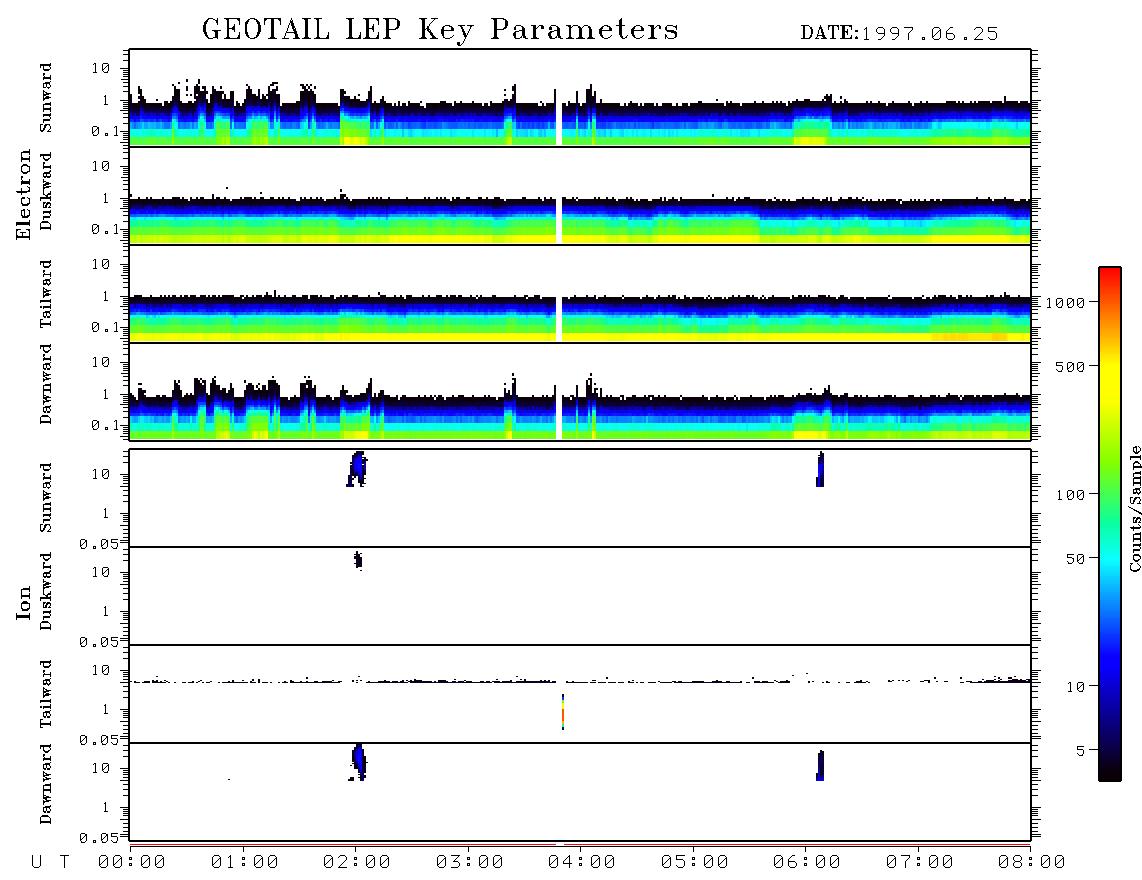Click the white data gap in Electron Duskward panel
Image resolution: width=1142 pixels, height=880 pixels.
point(559,220)
